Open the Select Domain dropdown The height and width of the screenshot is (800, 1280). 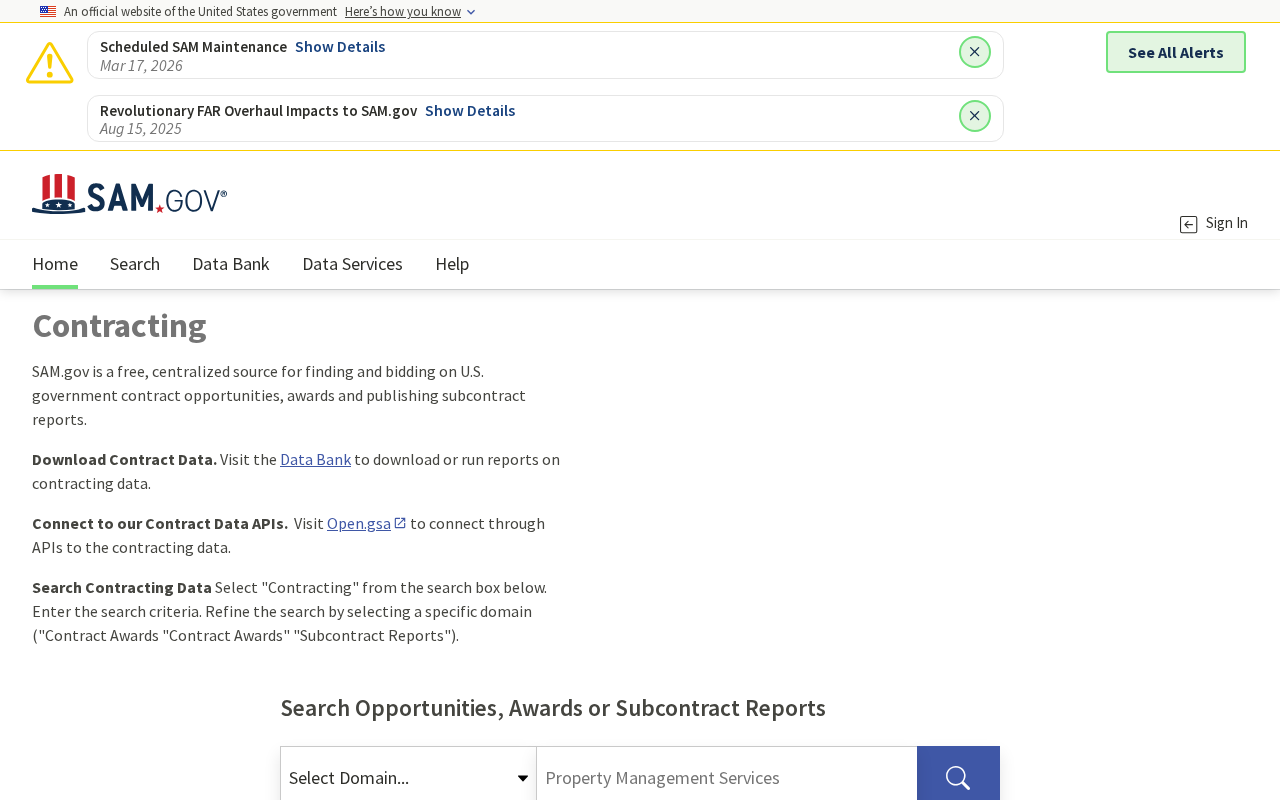(x=408, y=777)
